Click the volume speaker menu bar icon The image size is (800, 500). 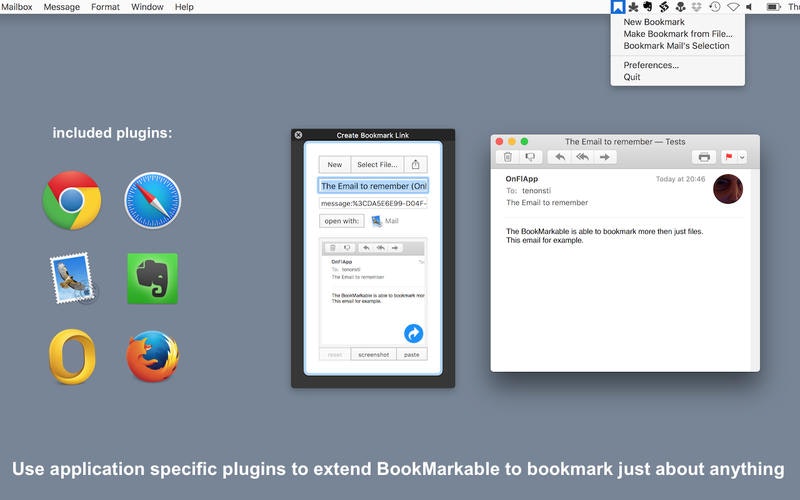(x=749, y=7)
